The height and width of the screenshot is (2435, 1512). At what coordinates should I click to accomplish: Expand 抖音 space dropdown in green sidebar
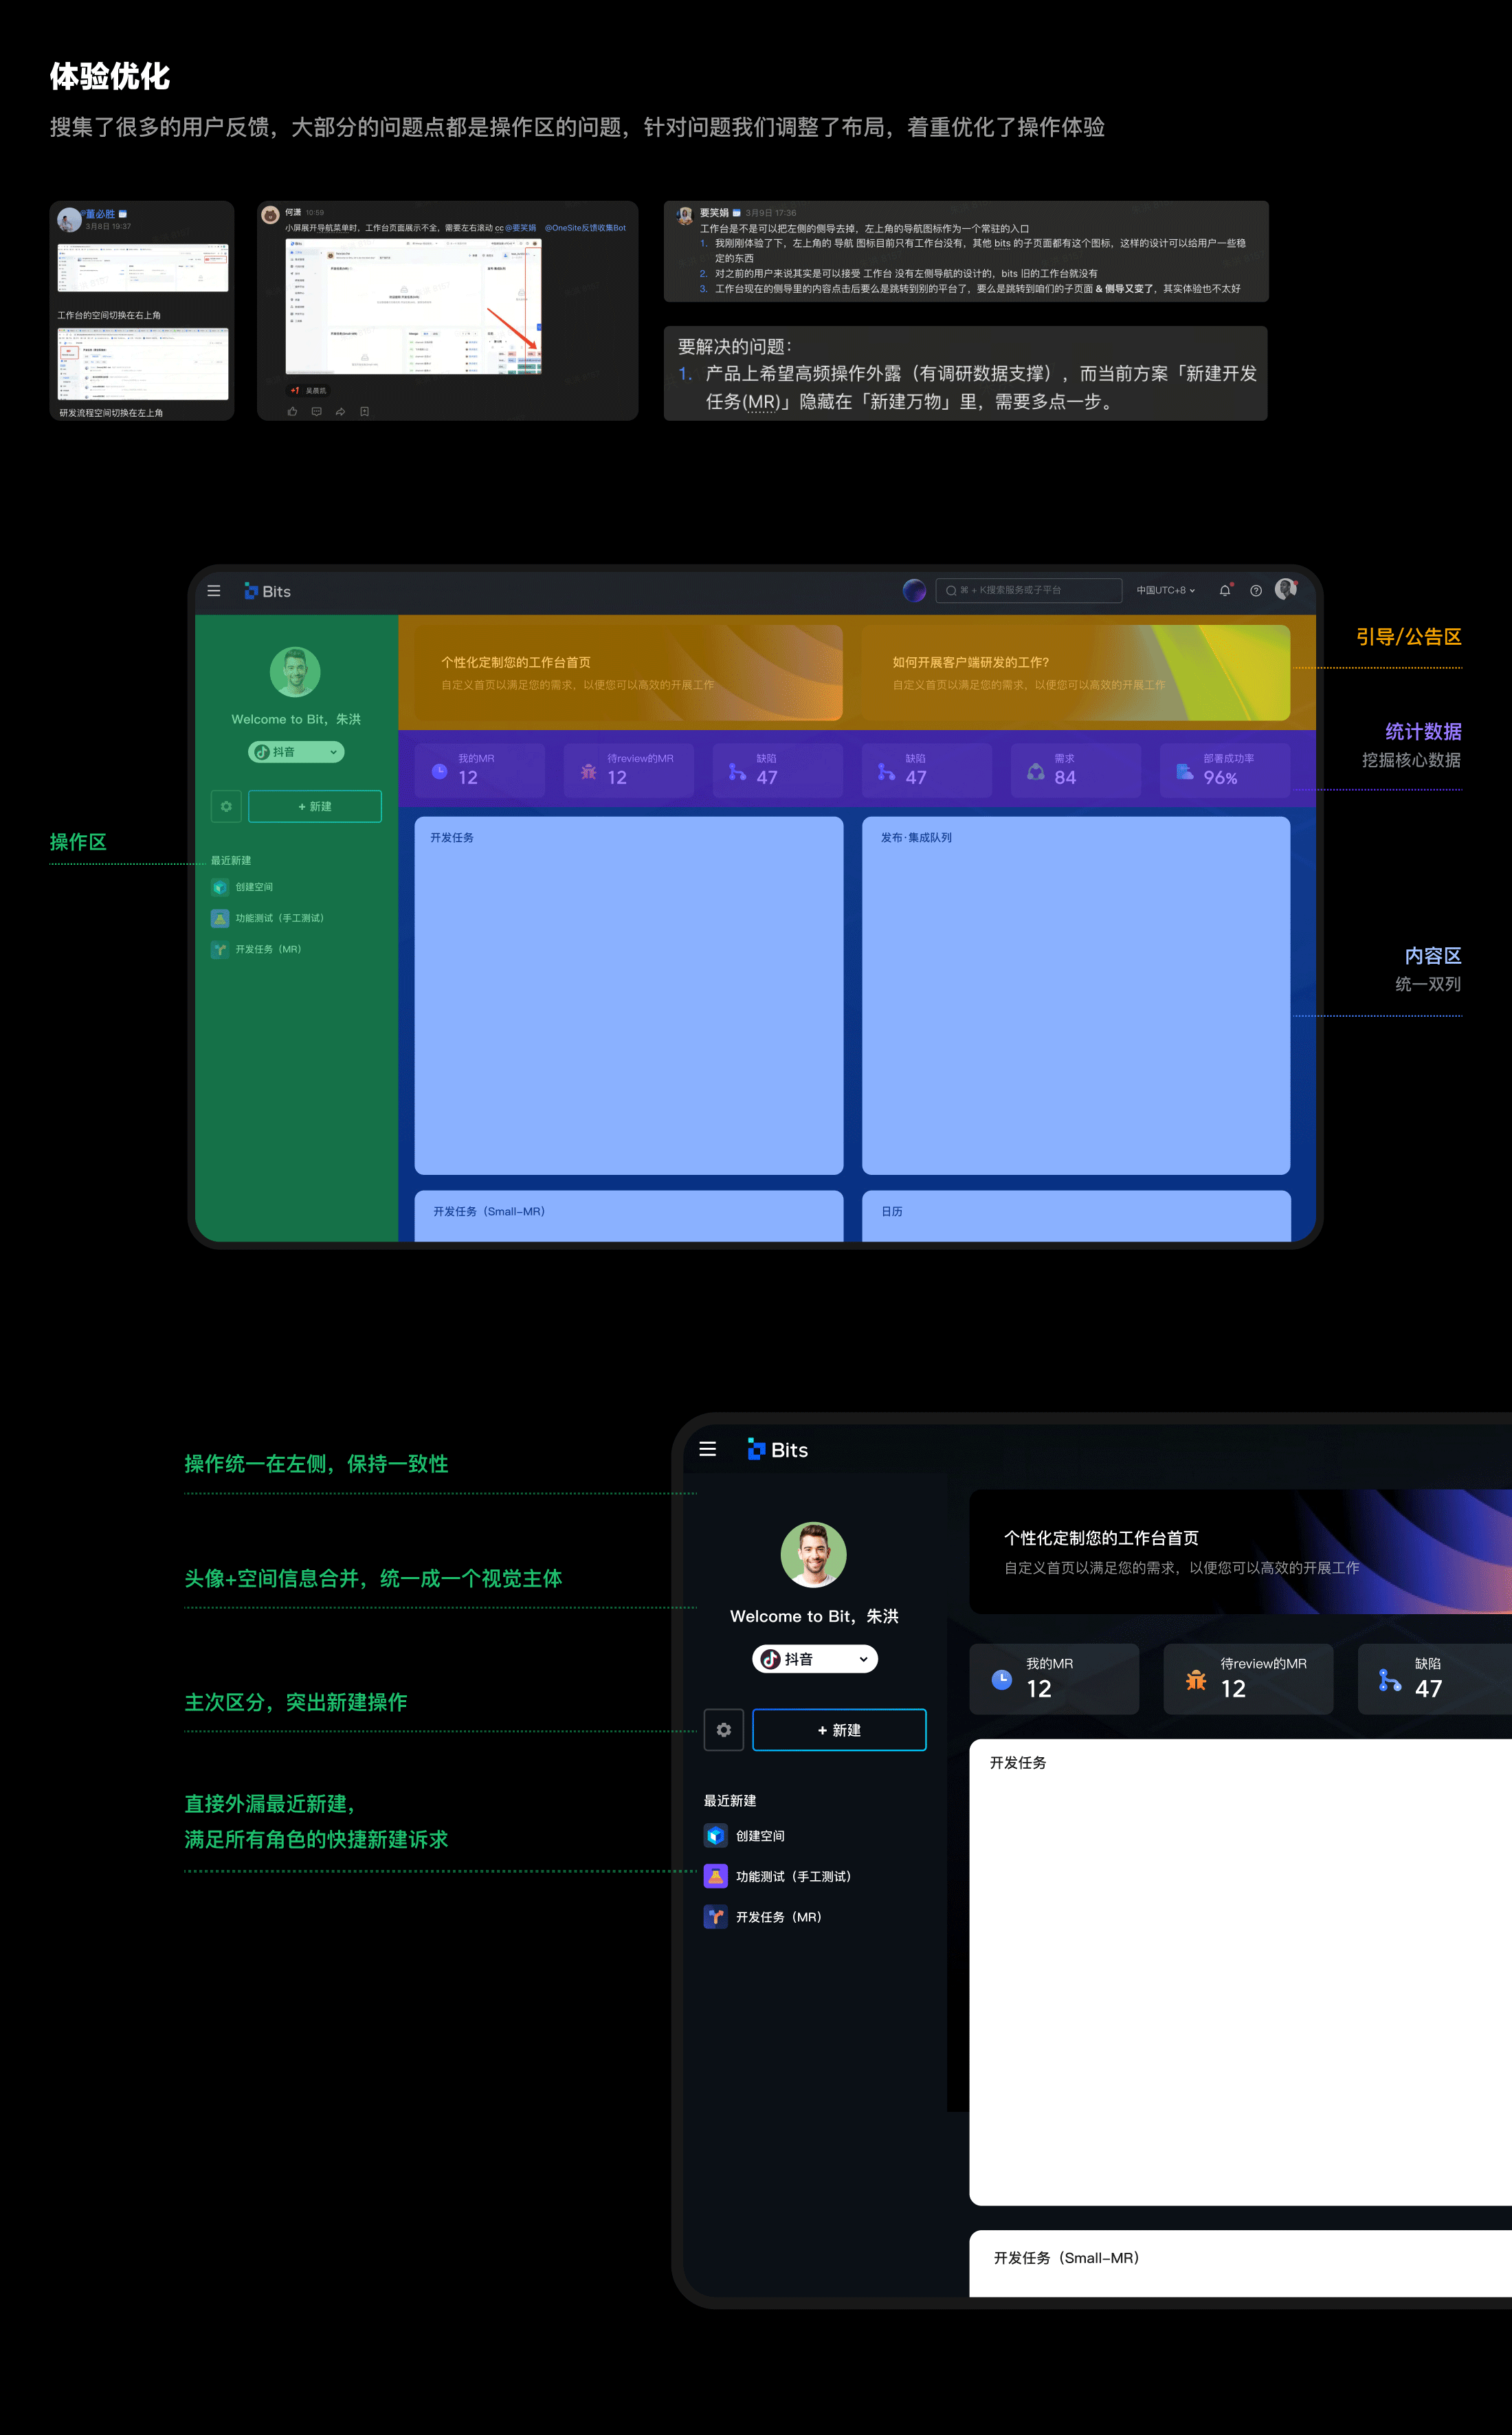pos(296,752)
